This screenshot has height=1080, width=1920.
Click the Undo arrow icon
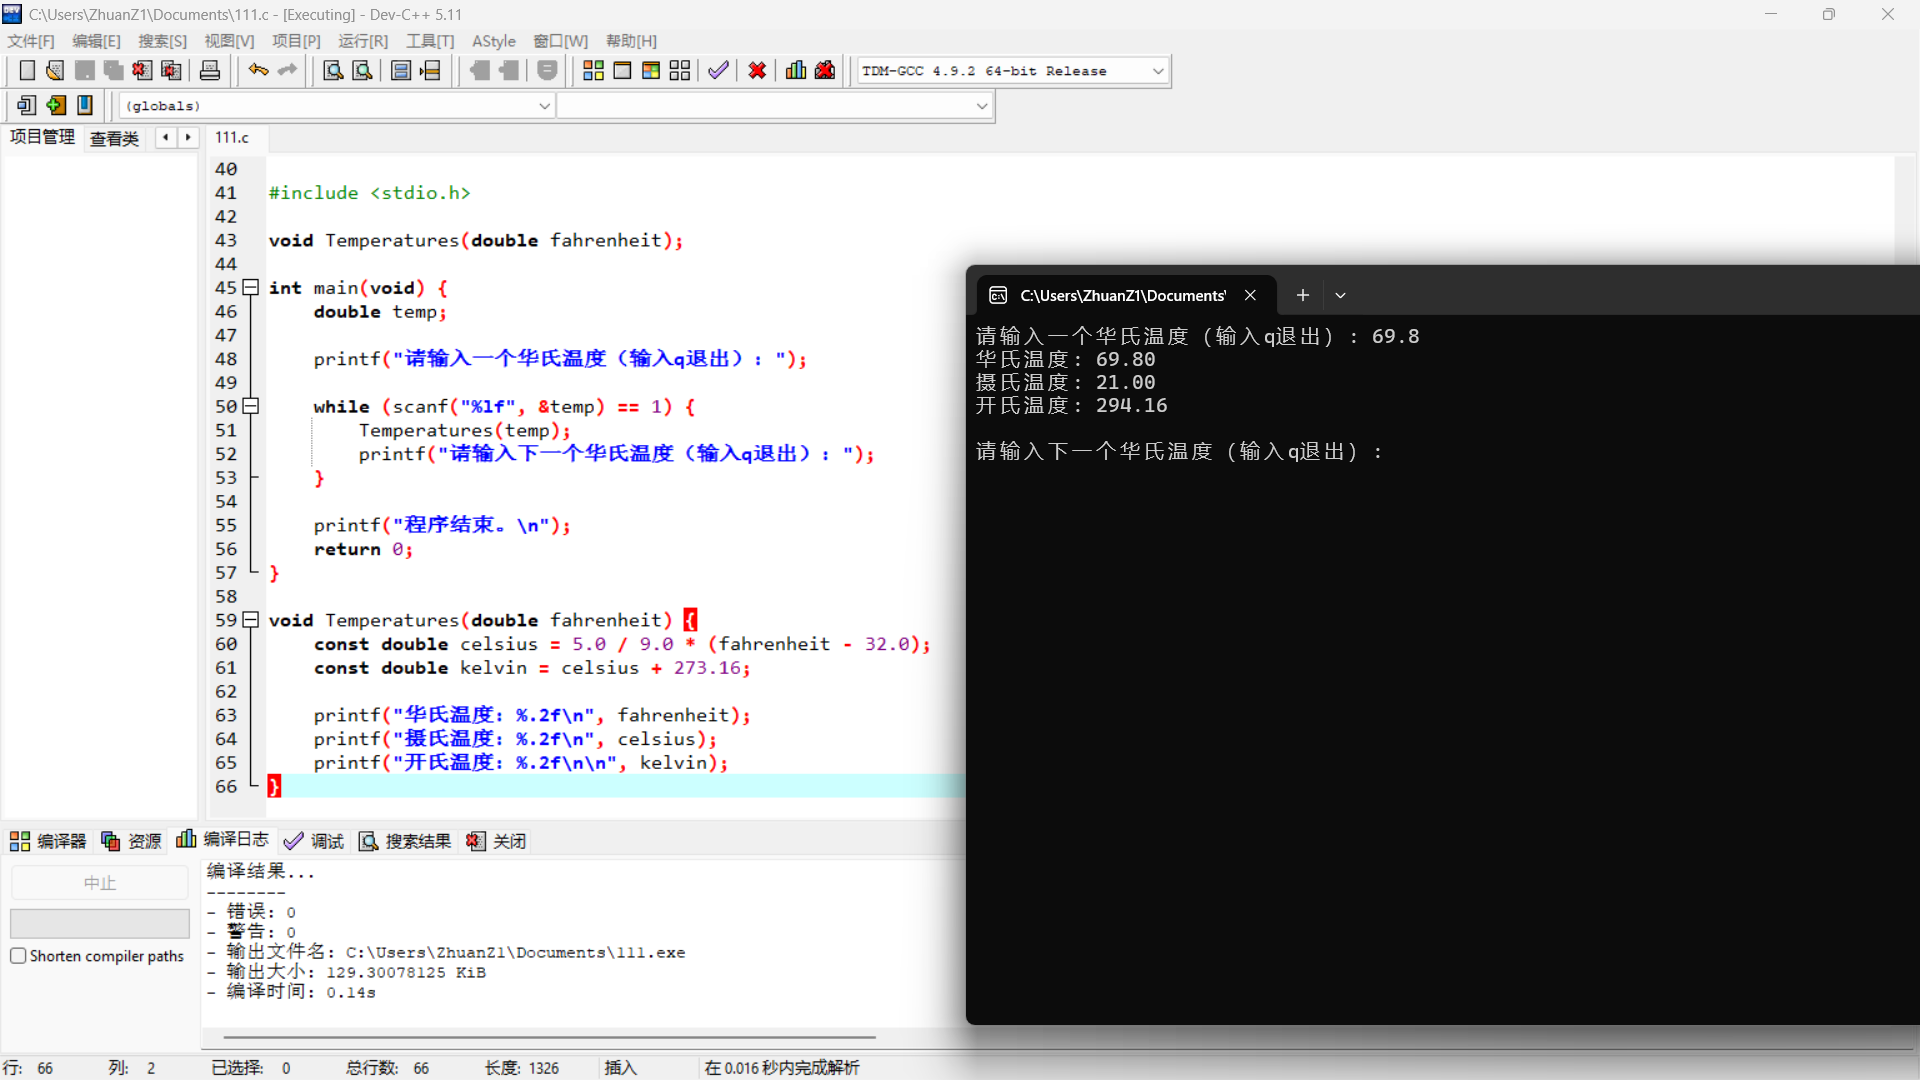pyautogui.click(x=258, y=71)
